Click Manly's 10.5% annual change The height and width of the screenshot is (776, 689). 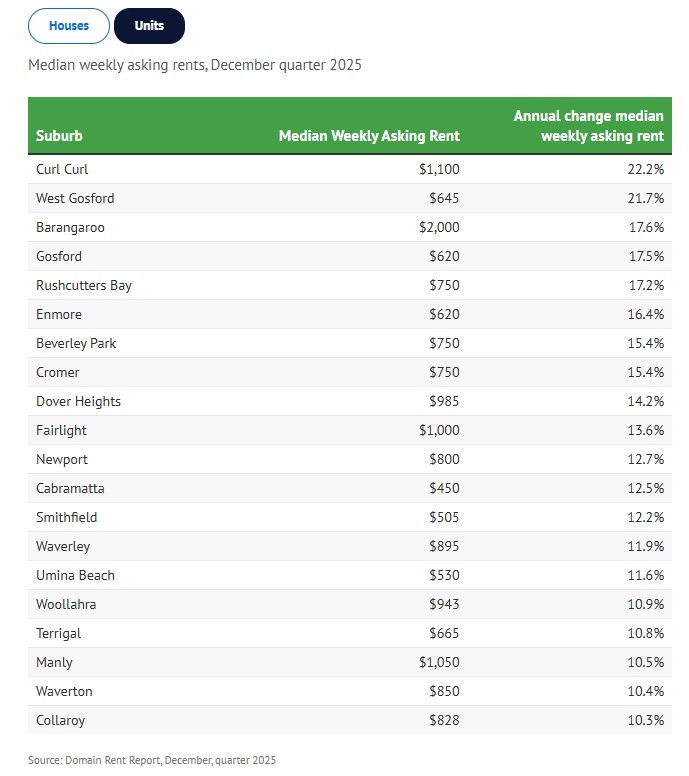coord(645,662)
